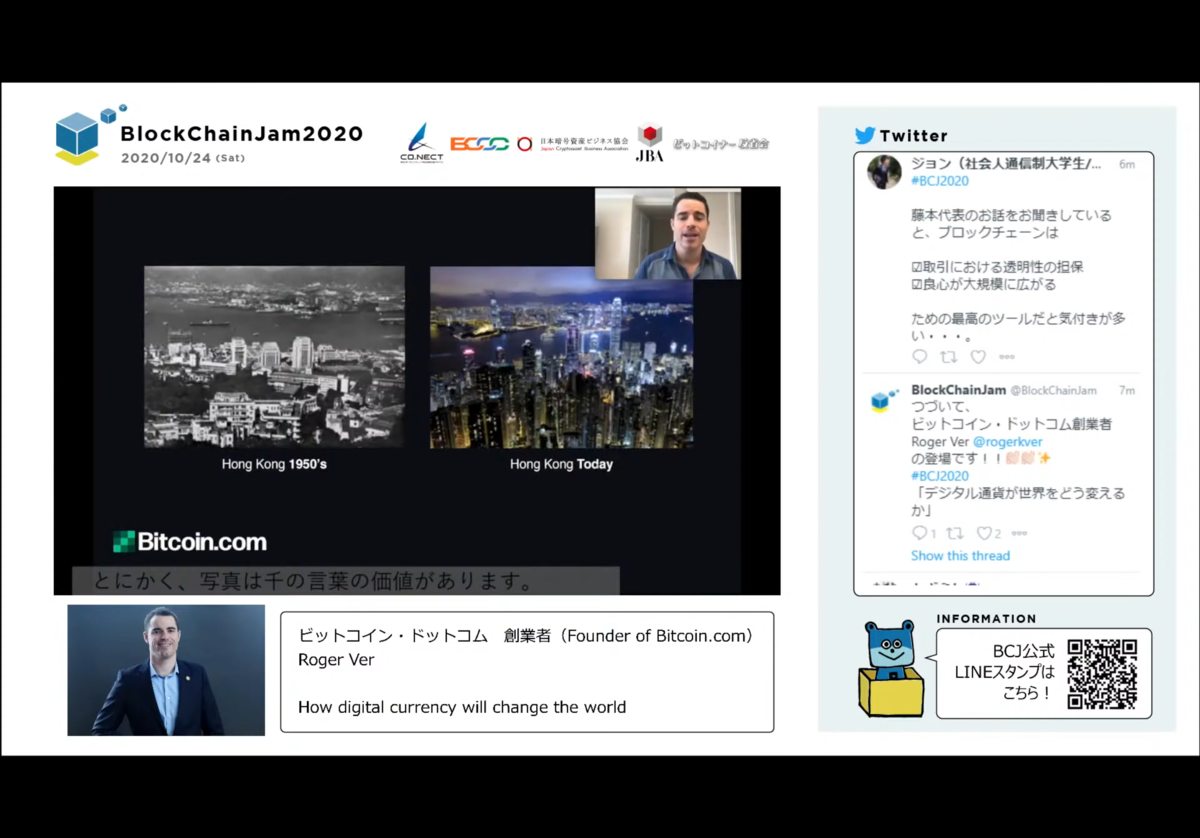
Task: Click the BlockChainJam2020 title text
Action: [241, 134]
